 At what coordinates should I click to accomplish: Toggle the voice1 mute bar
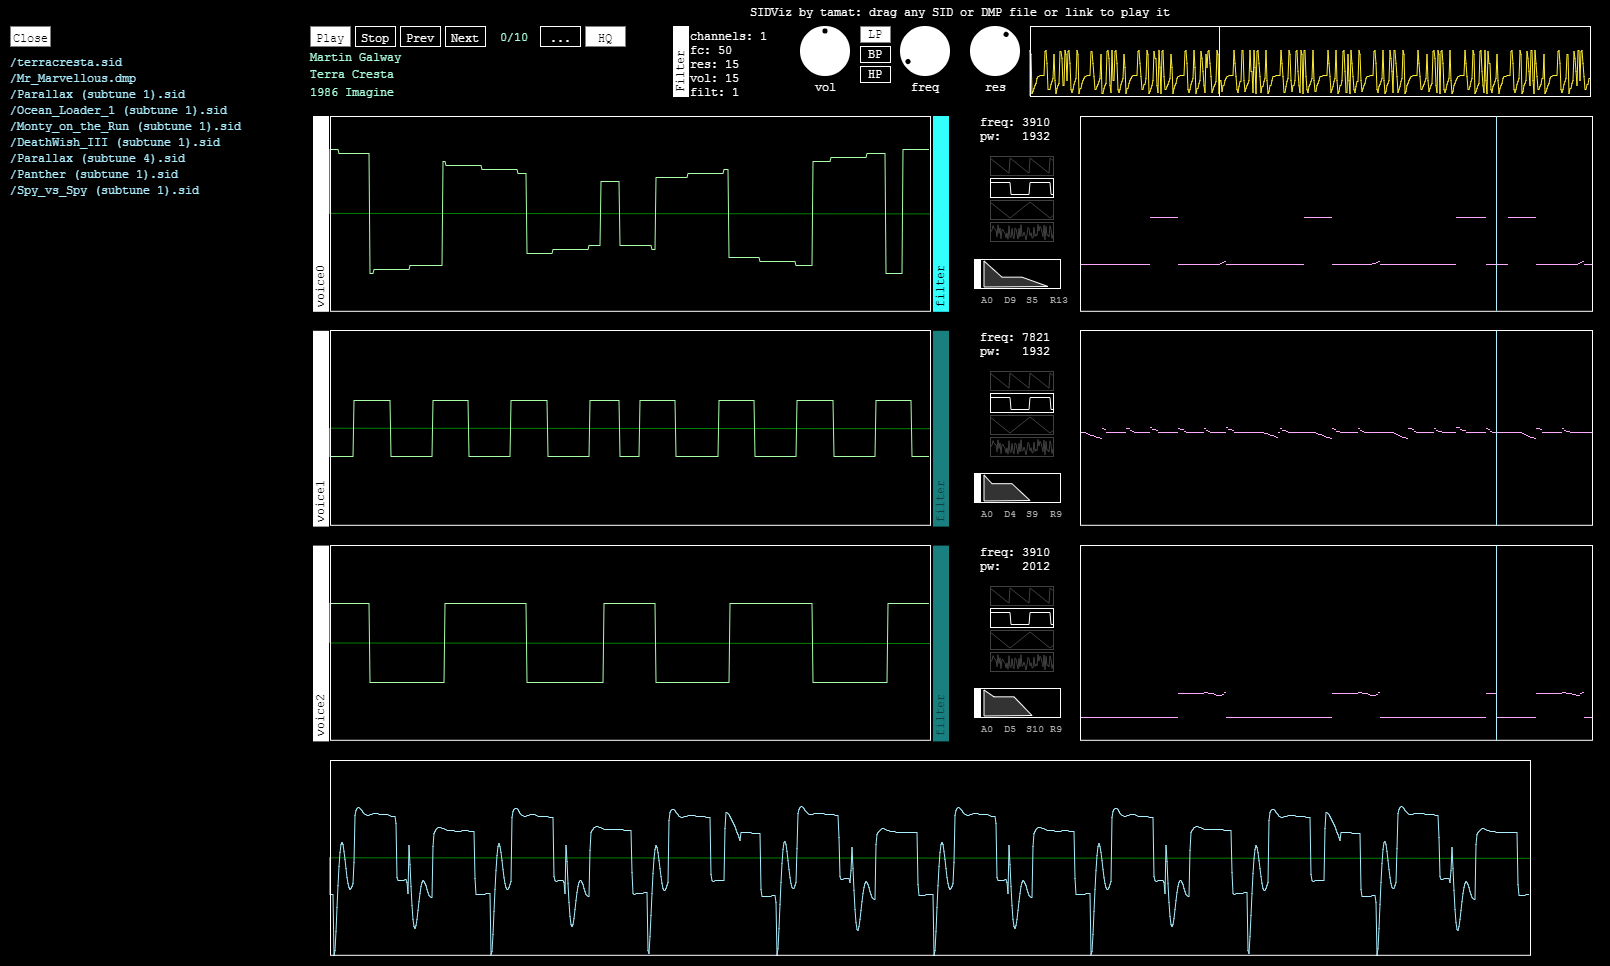pos(321,428)
